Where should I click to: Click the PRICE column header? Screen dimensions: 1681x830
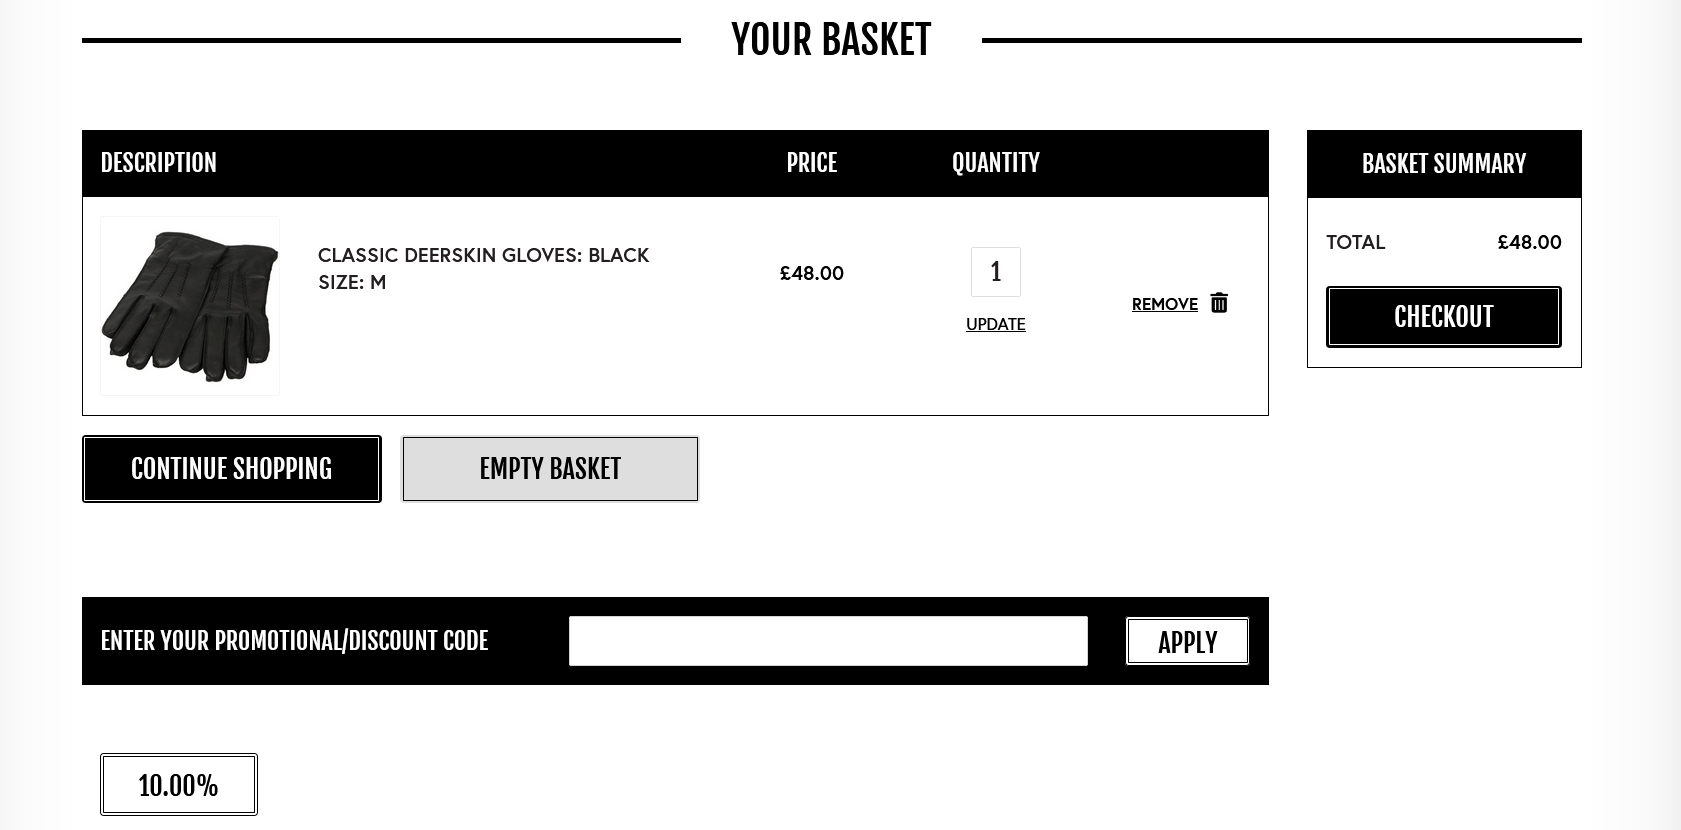coord(811,163)
